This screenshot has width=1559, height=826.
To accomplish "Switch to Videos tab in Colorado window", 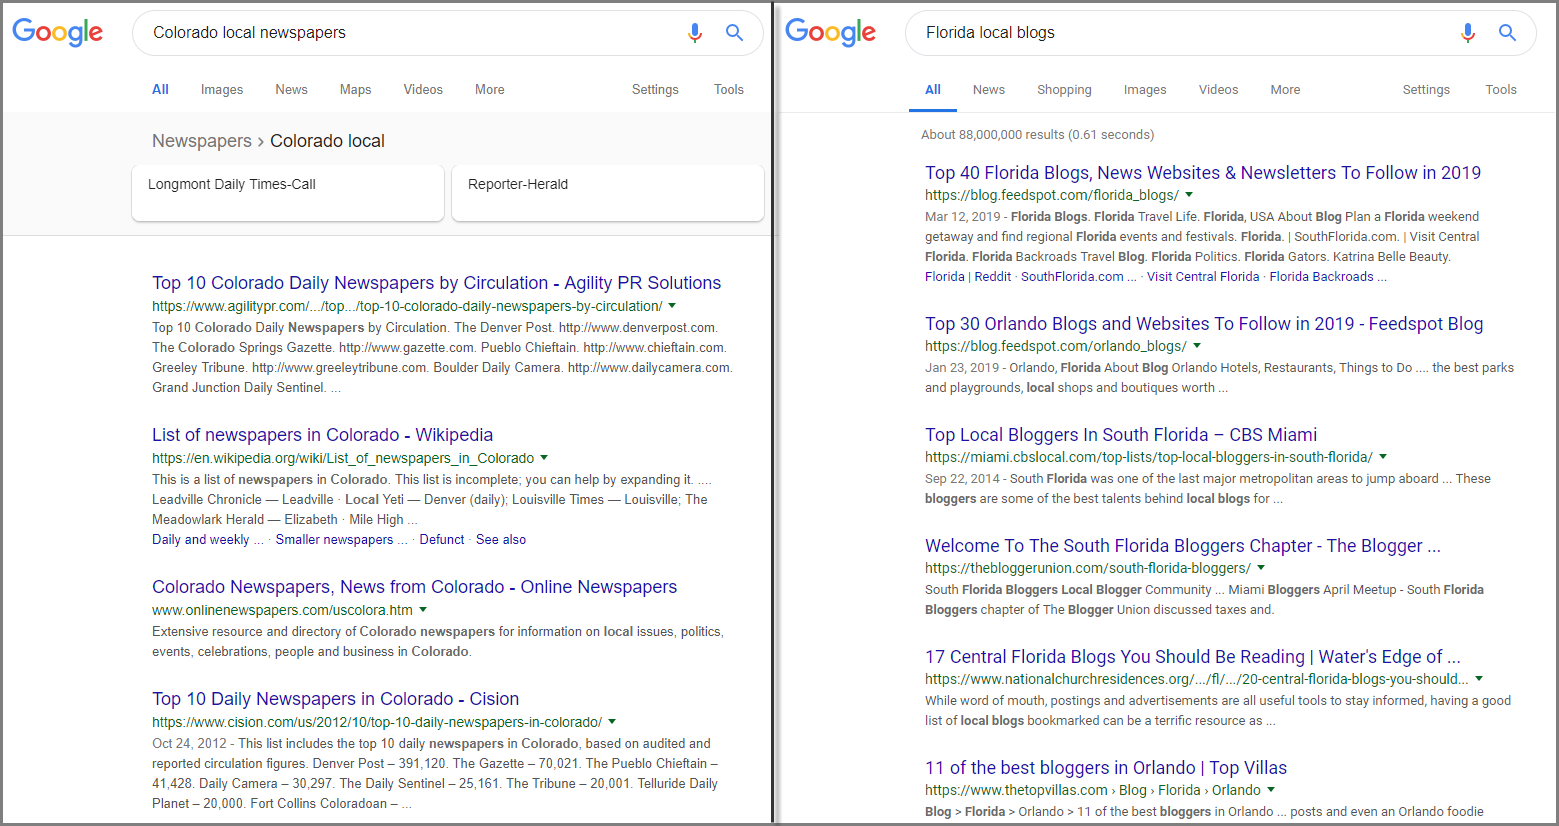I will pos(423,89).
